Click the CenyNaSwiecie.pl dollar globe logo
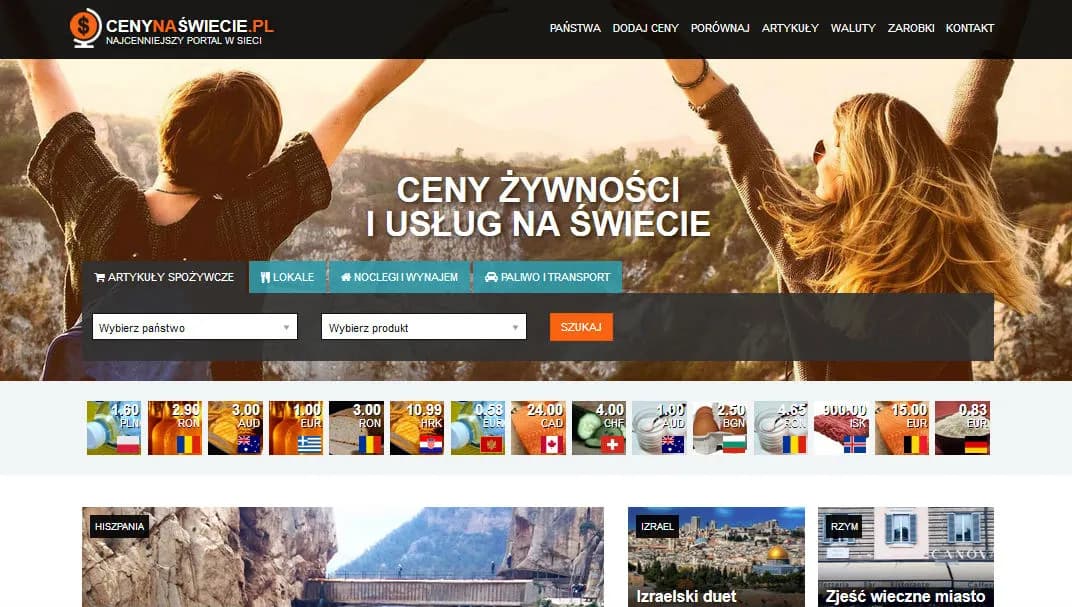1072x607 pixels. [86, 28]
